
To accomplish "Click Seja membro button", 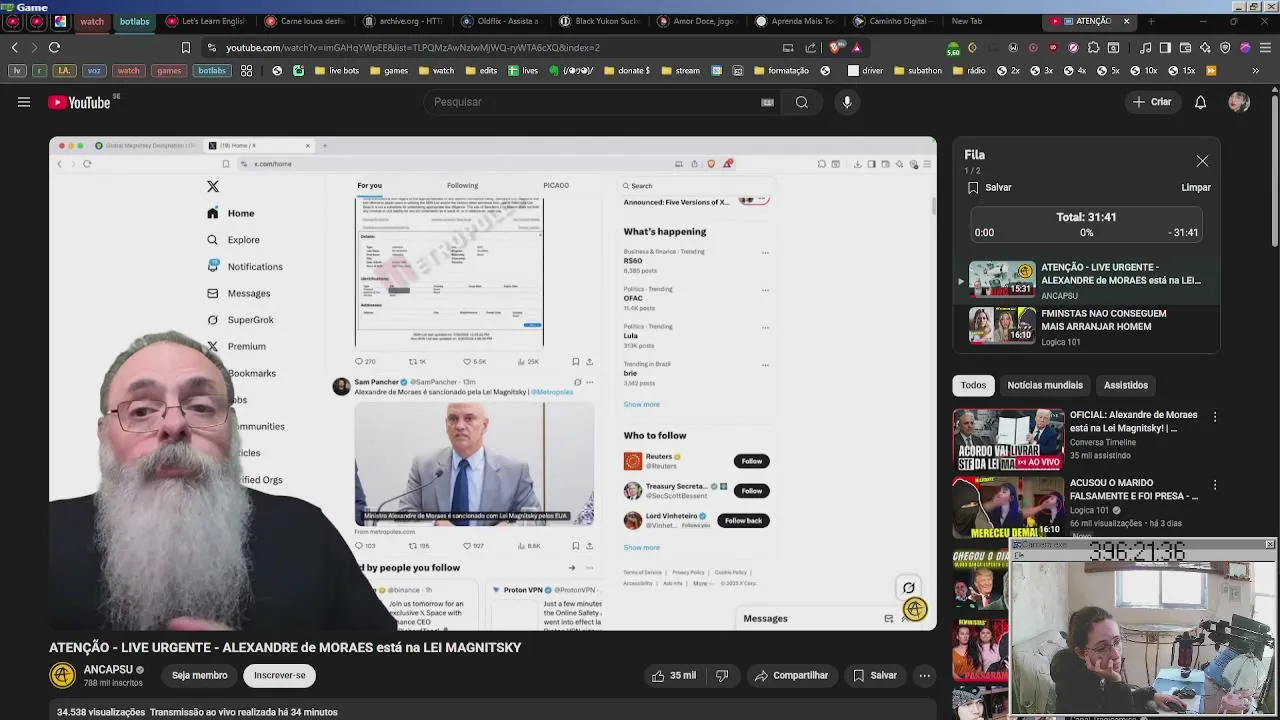I will [200, 675].
